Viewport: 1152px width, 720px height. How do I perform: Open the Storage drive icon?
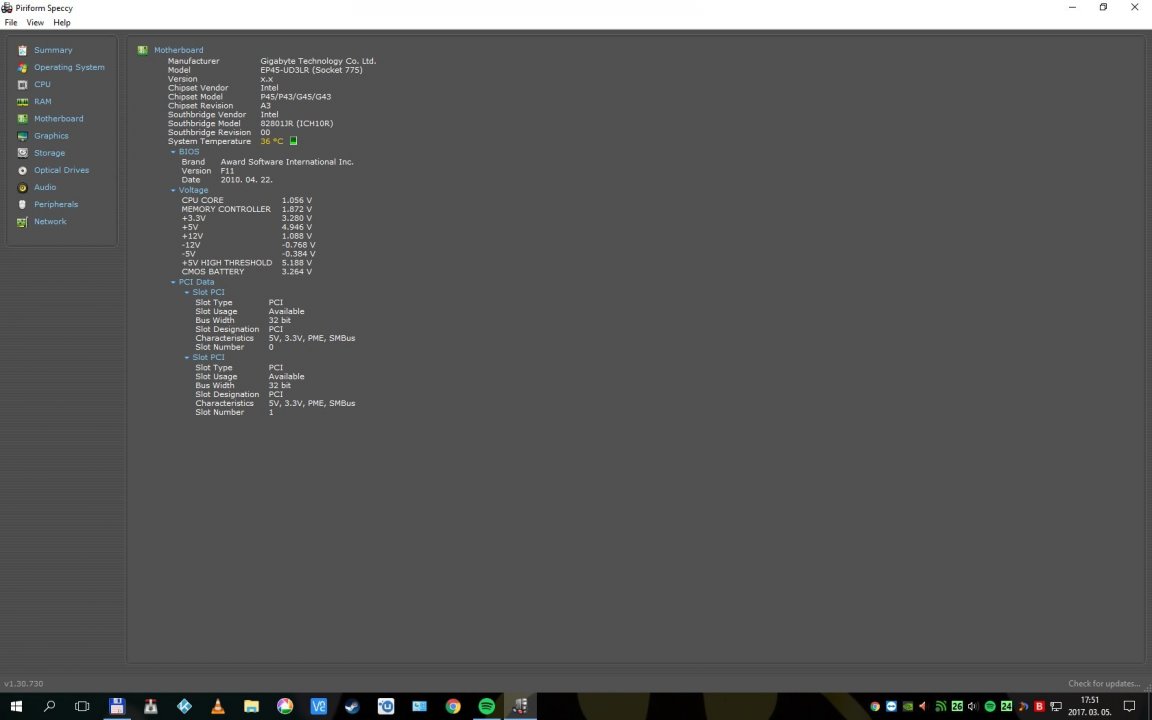click(x=22, y=153)
